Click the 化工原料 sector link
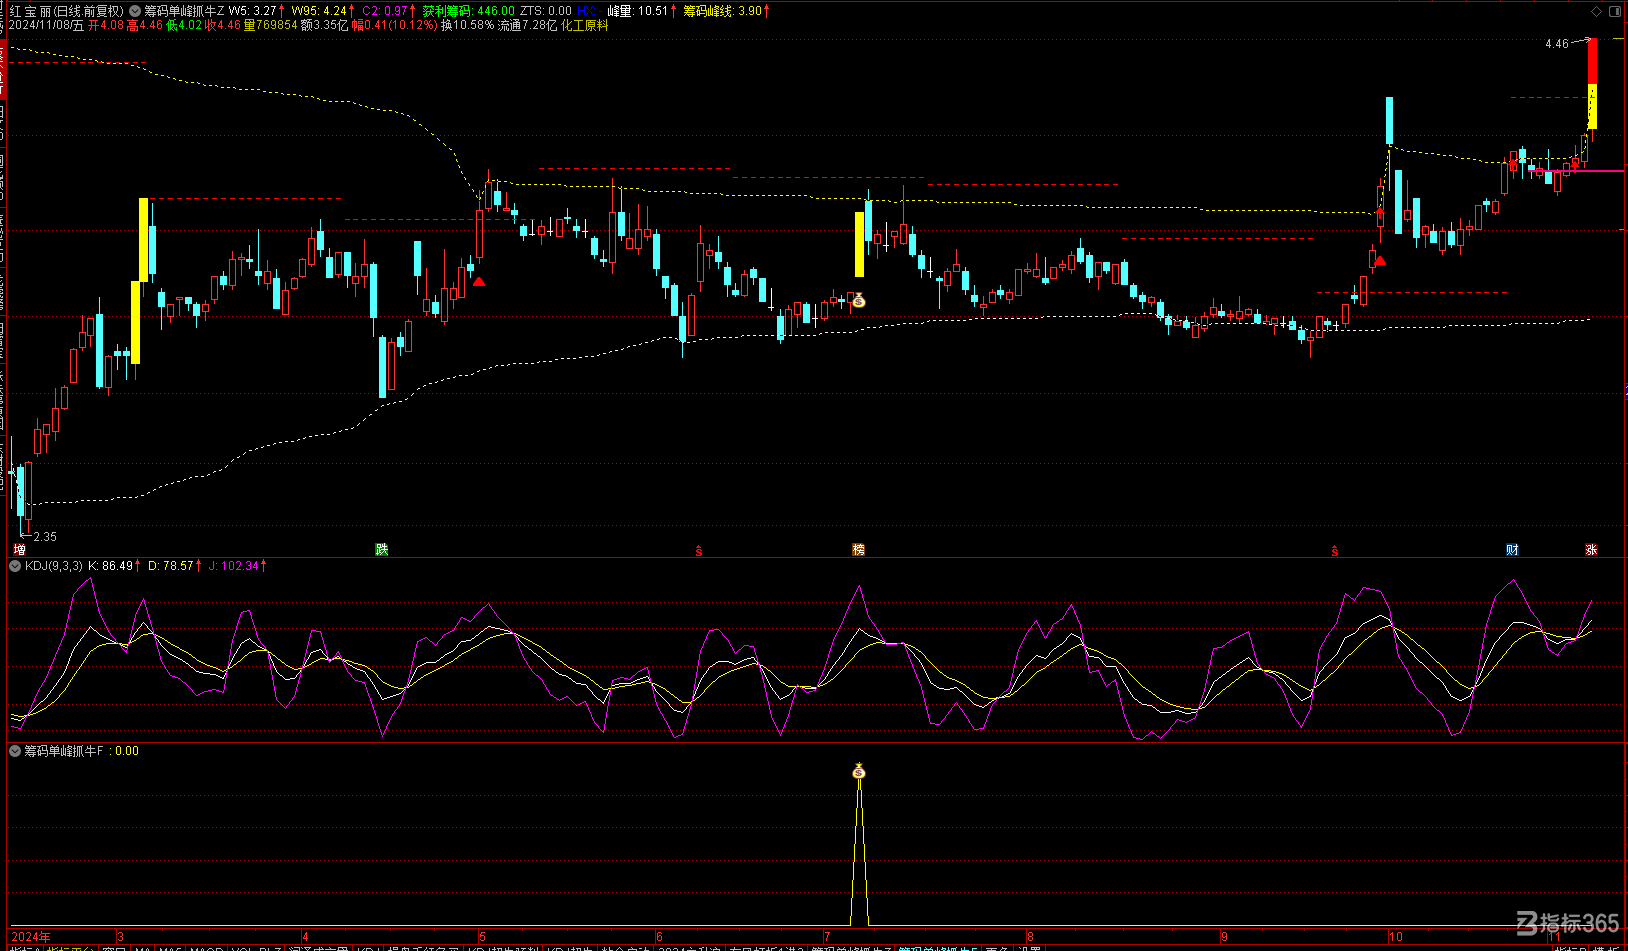The image size is (1628, 951). [x=584, y=25]
